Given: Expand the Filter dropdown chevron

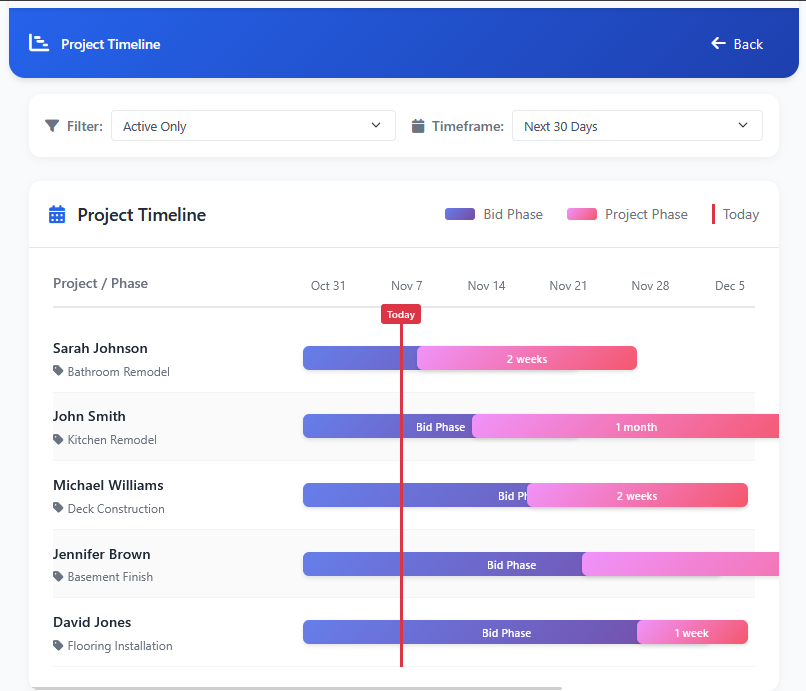Looking at the screenshot, I should tap(377, 126).
